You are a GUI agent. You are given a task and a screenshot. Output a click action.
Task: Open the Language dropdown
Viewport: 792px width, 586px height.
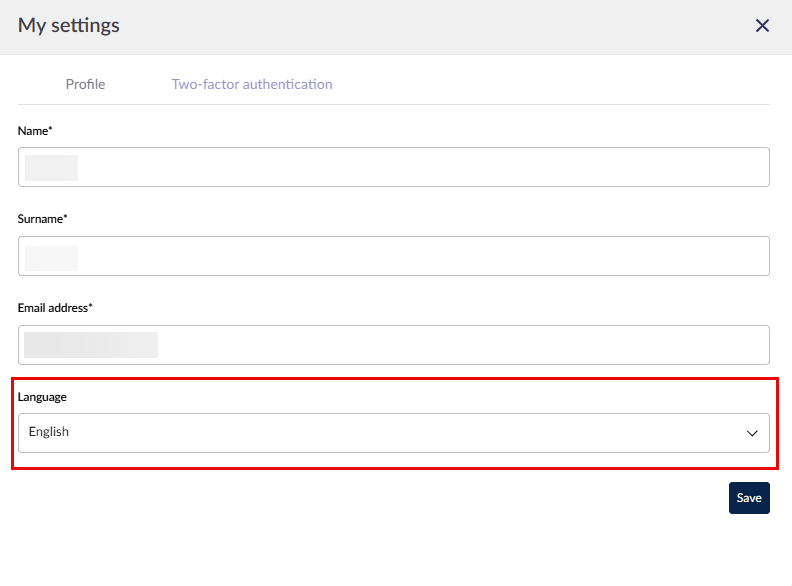[x=393, y=433]
